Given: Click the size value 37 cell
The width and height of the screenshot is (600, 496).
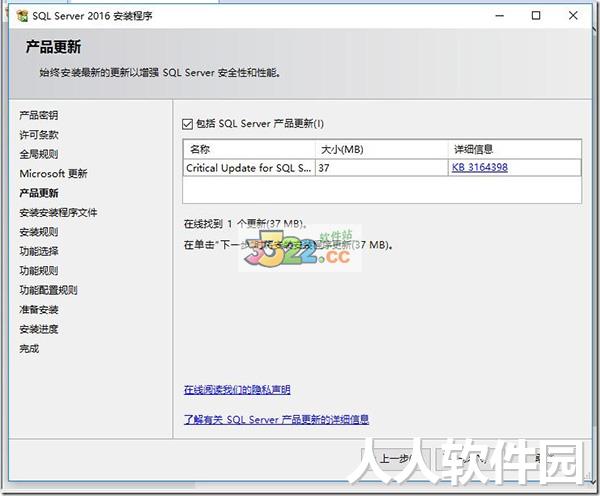Looking at the screenshot, I should (382, 168).
